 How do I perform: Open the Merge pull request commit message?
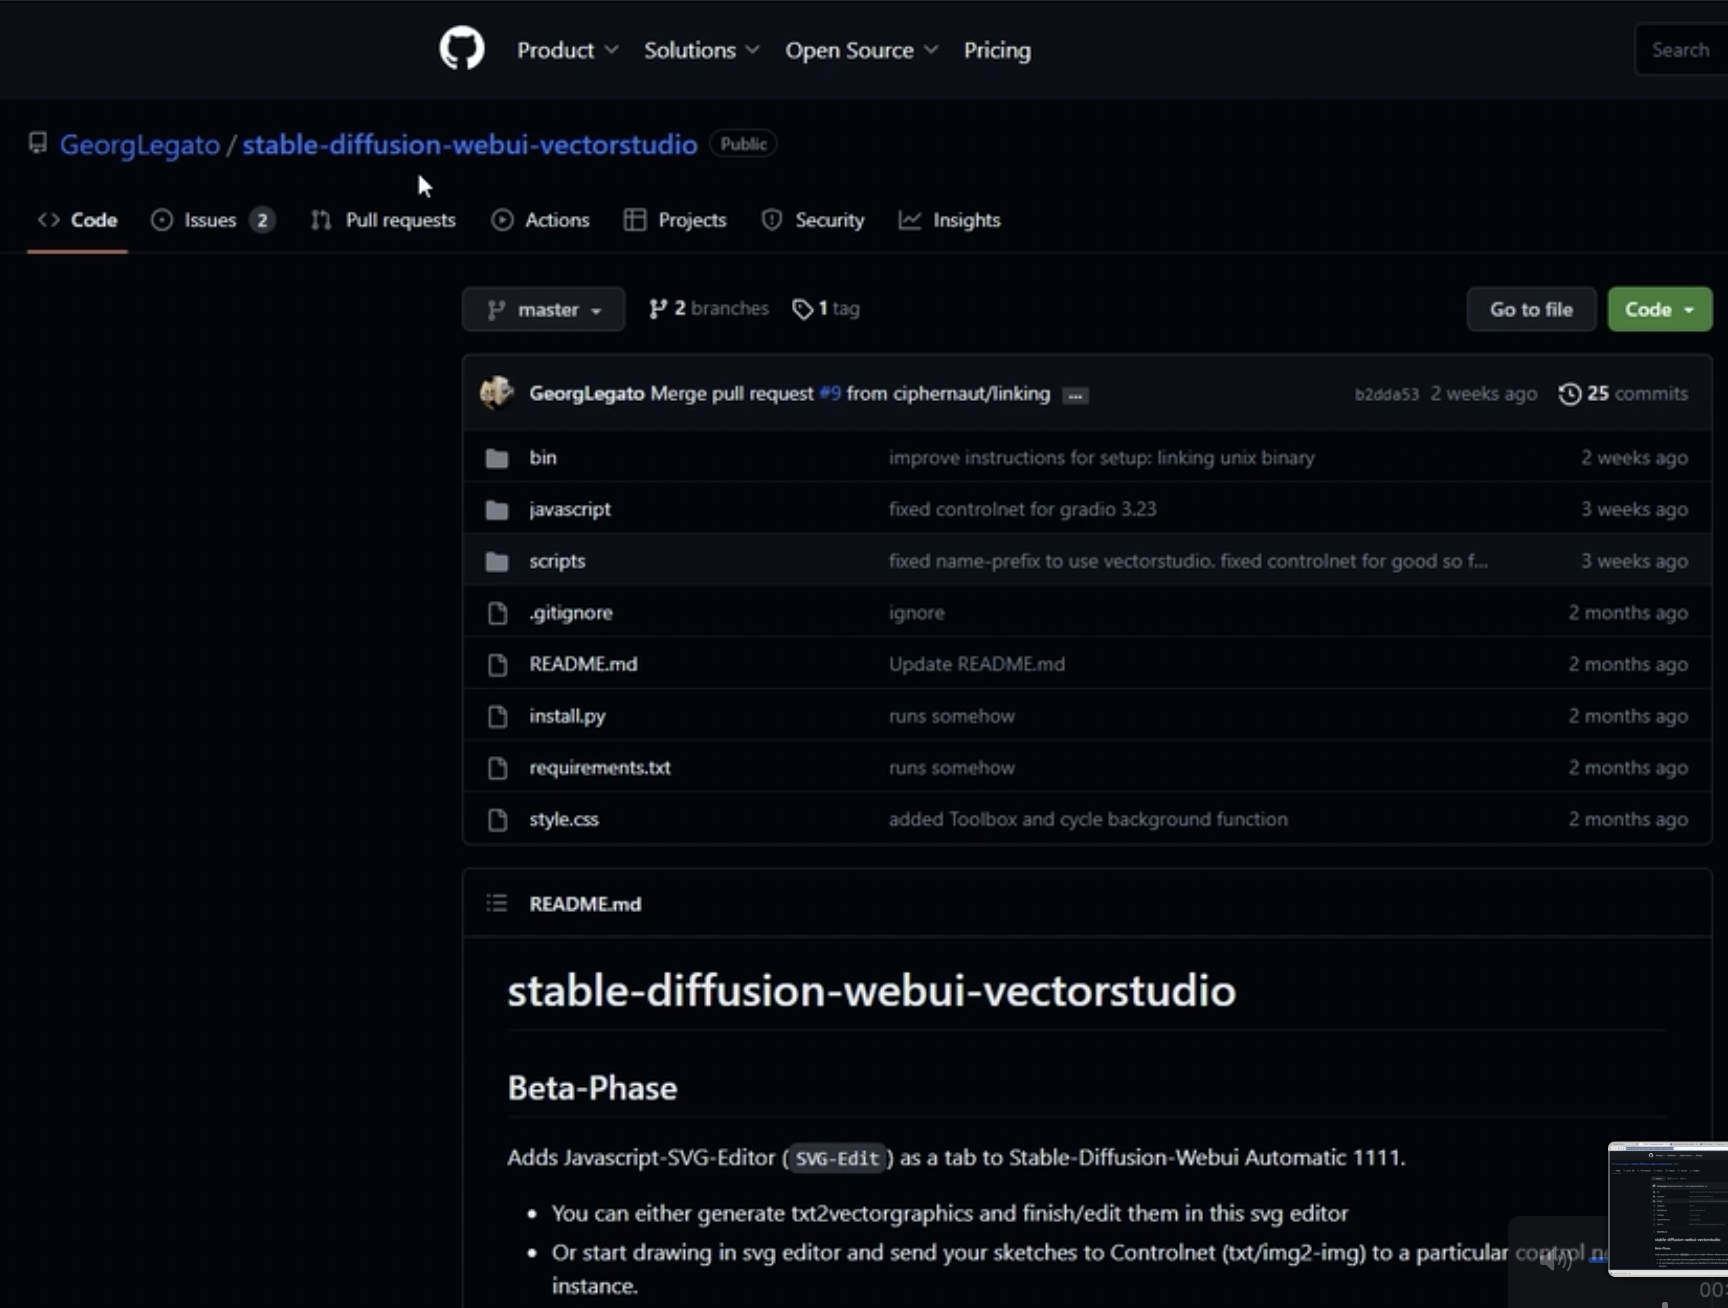732,393
